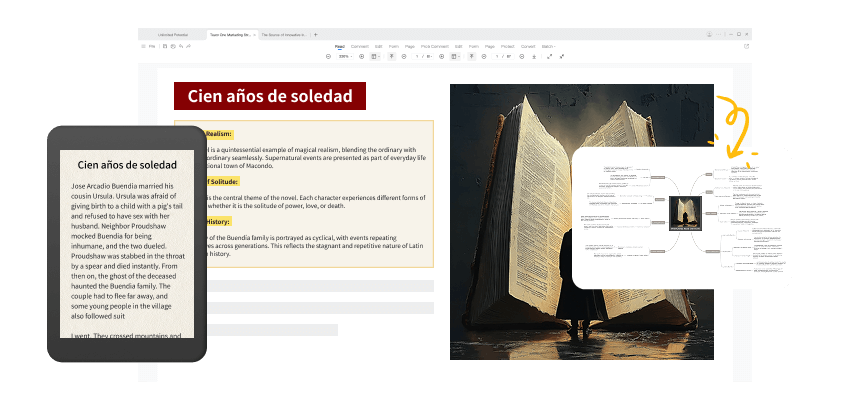Image resolution: width=848 pixels, height=412 pixels.
Task: Open the Batch dropdown menu
Action: coord(549,46)
